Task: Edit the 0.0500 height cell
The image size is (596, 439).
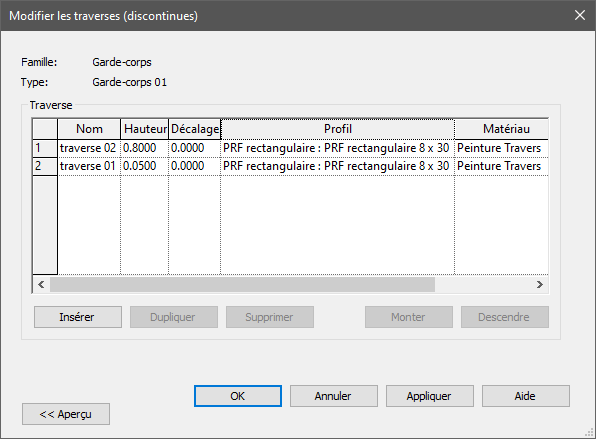Action: [144, 166]
